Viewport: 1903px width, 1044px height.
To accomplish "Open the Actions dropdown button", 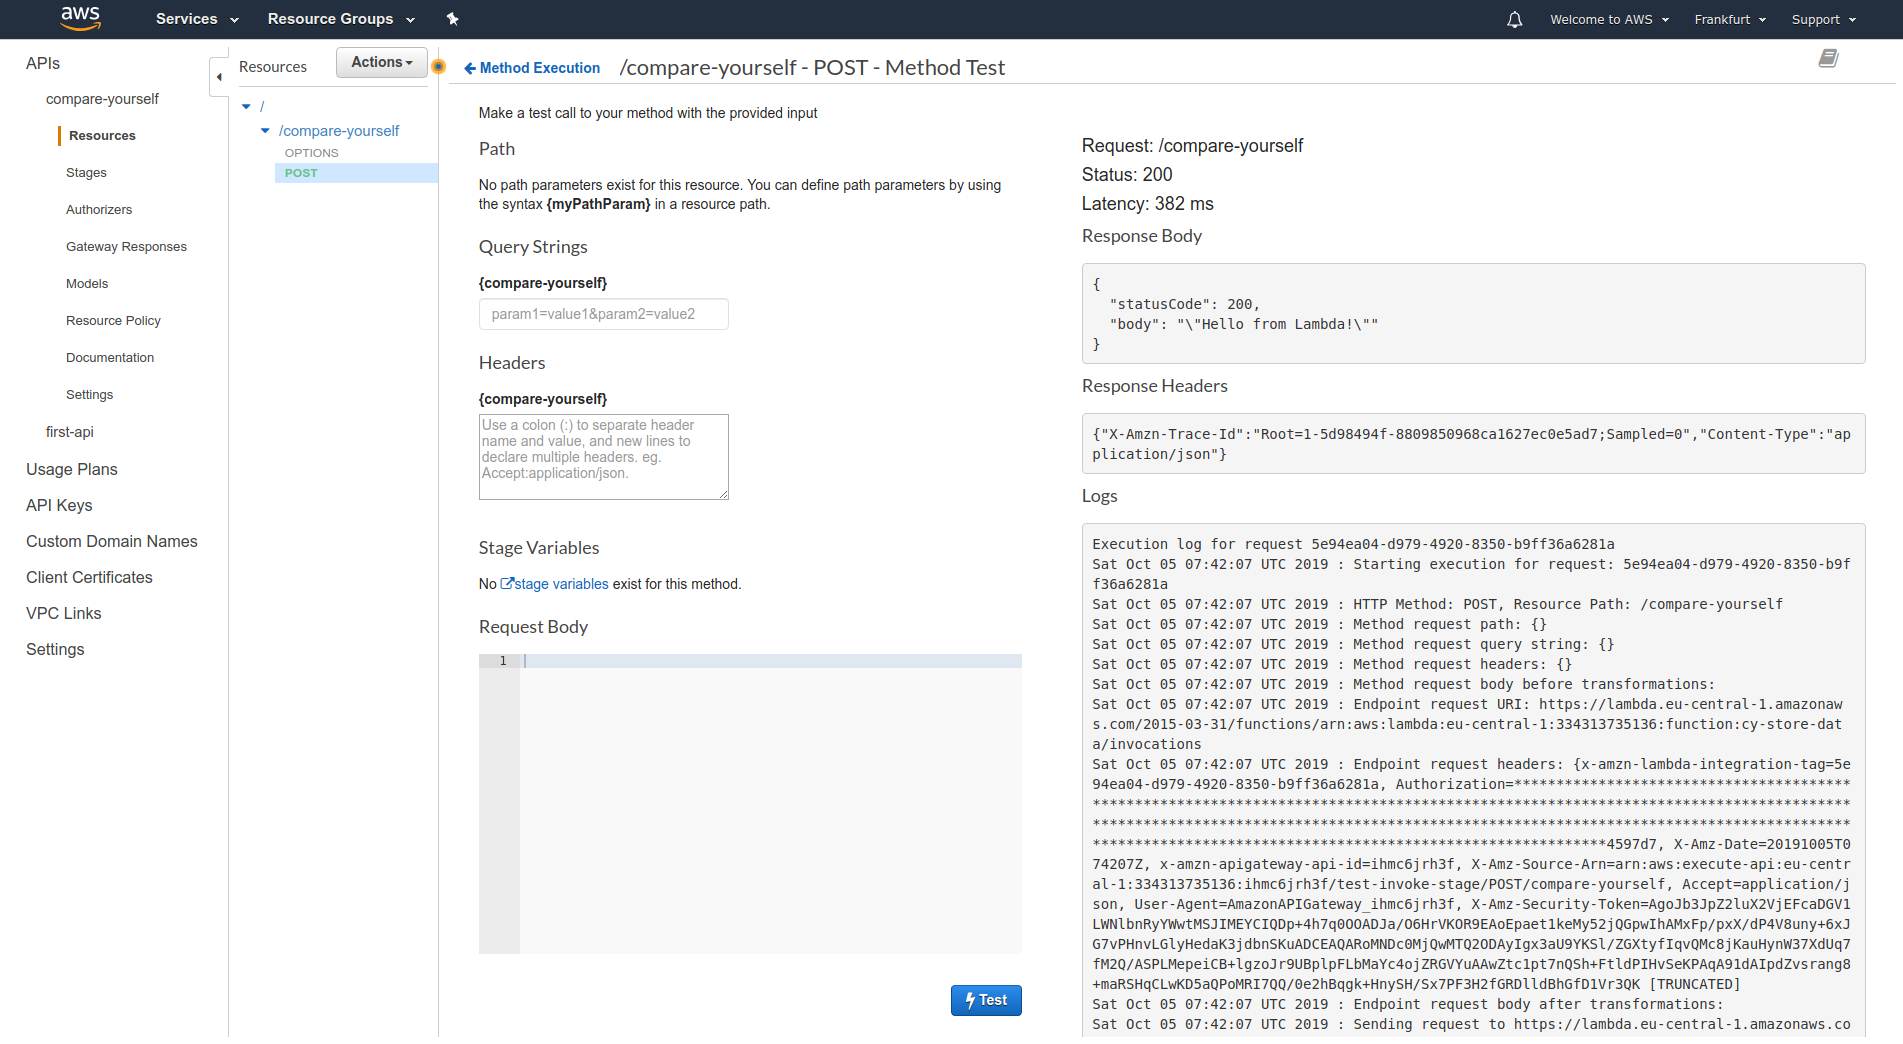I will click(x=382, y=62).
